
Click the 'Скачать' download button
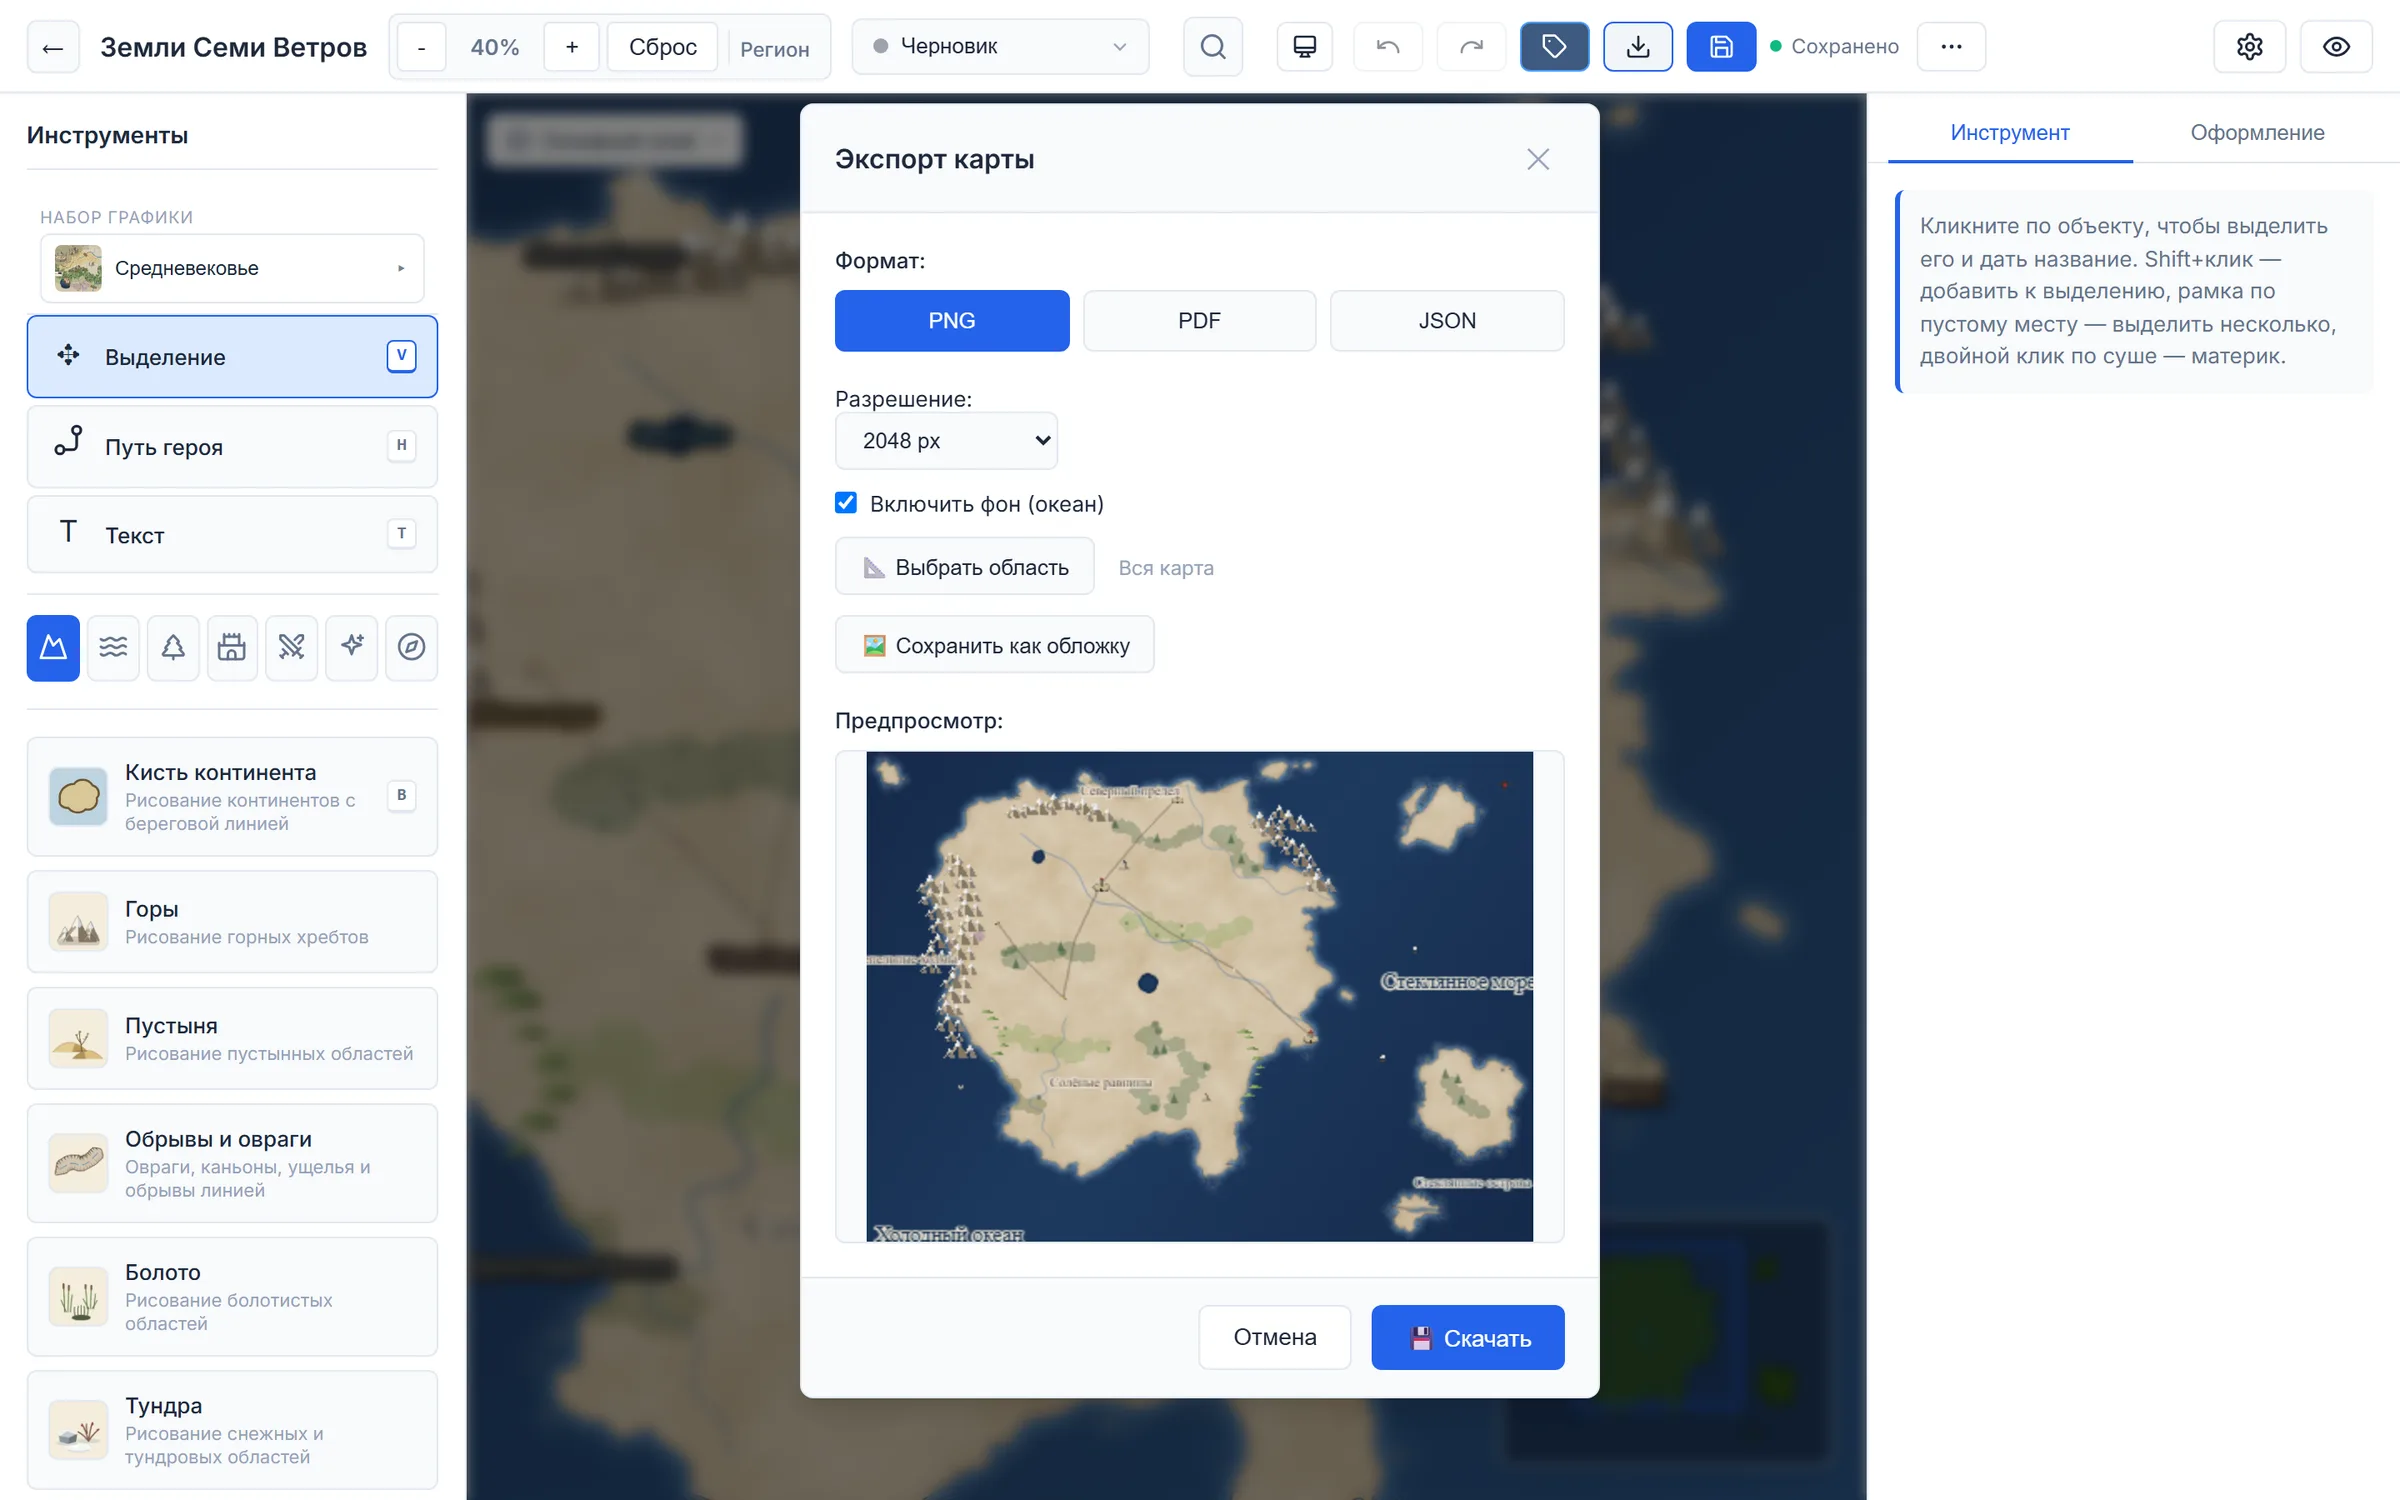click(x=1468, y=1338)
